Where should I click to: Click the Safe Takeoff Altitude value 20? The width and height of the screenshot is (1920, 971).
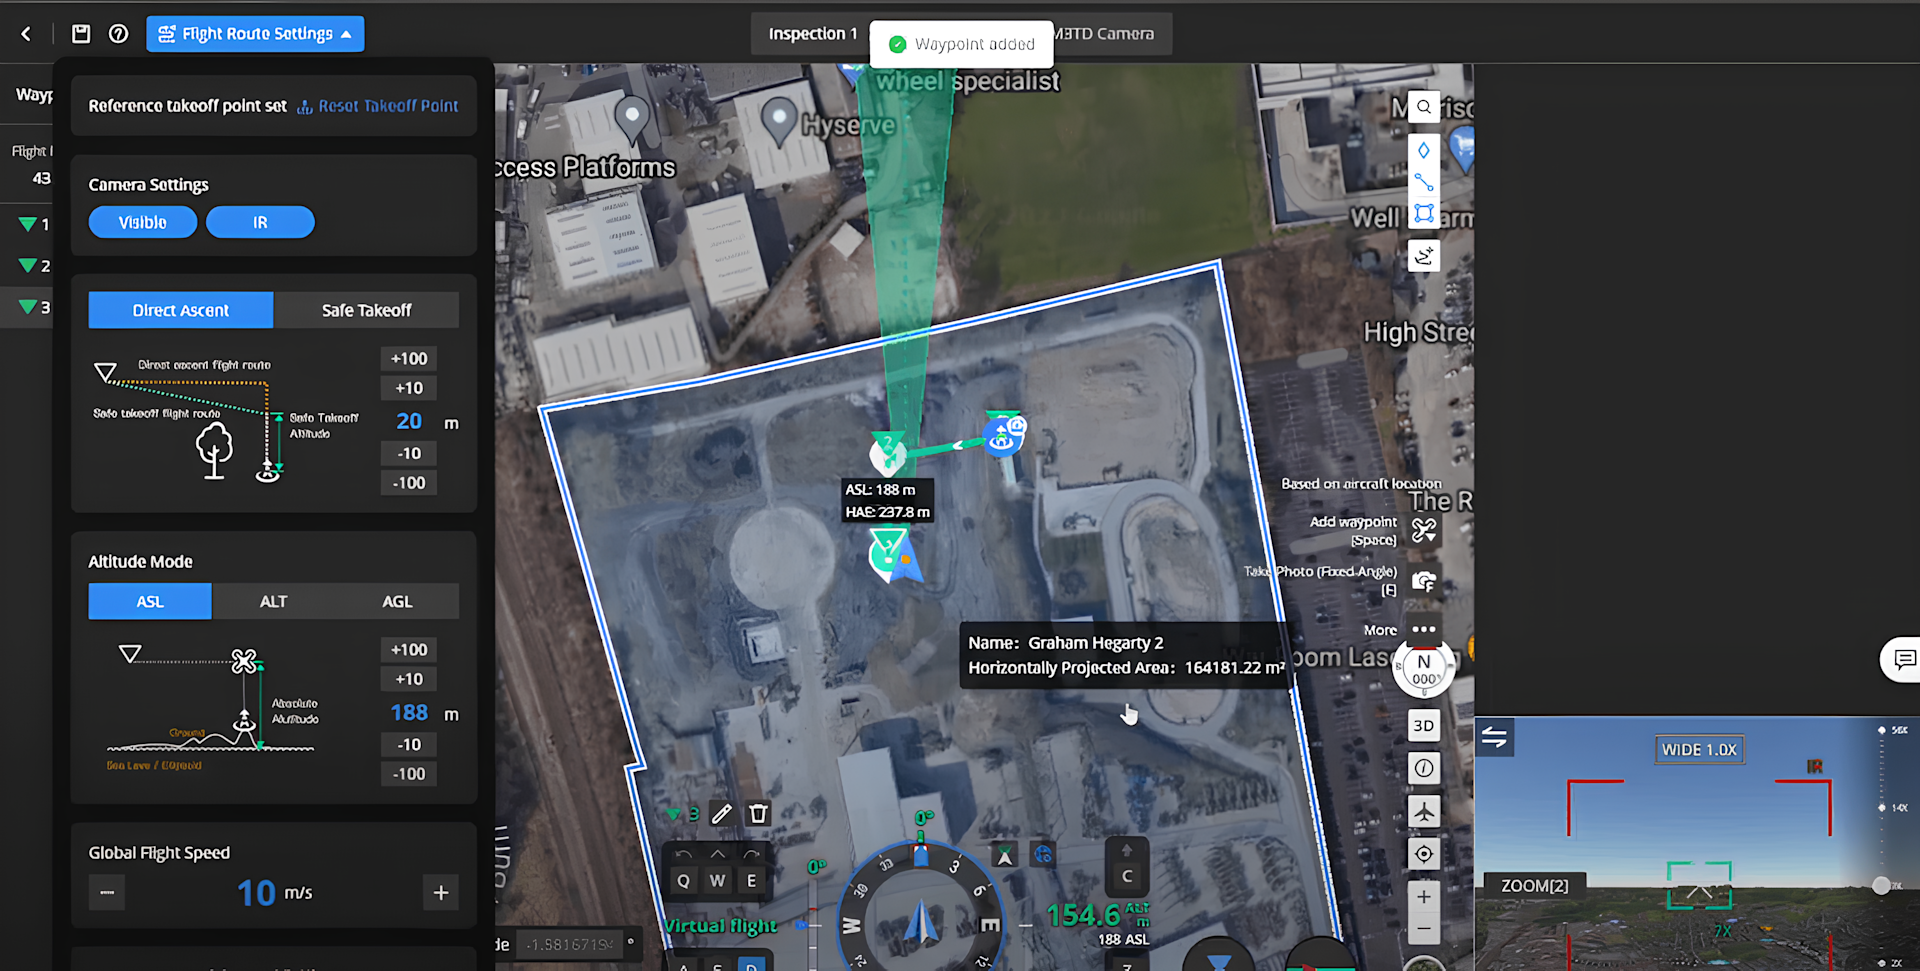coord(409,421)
